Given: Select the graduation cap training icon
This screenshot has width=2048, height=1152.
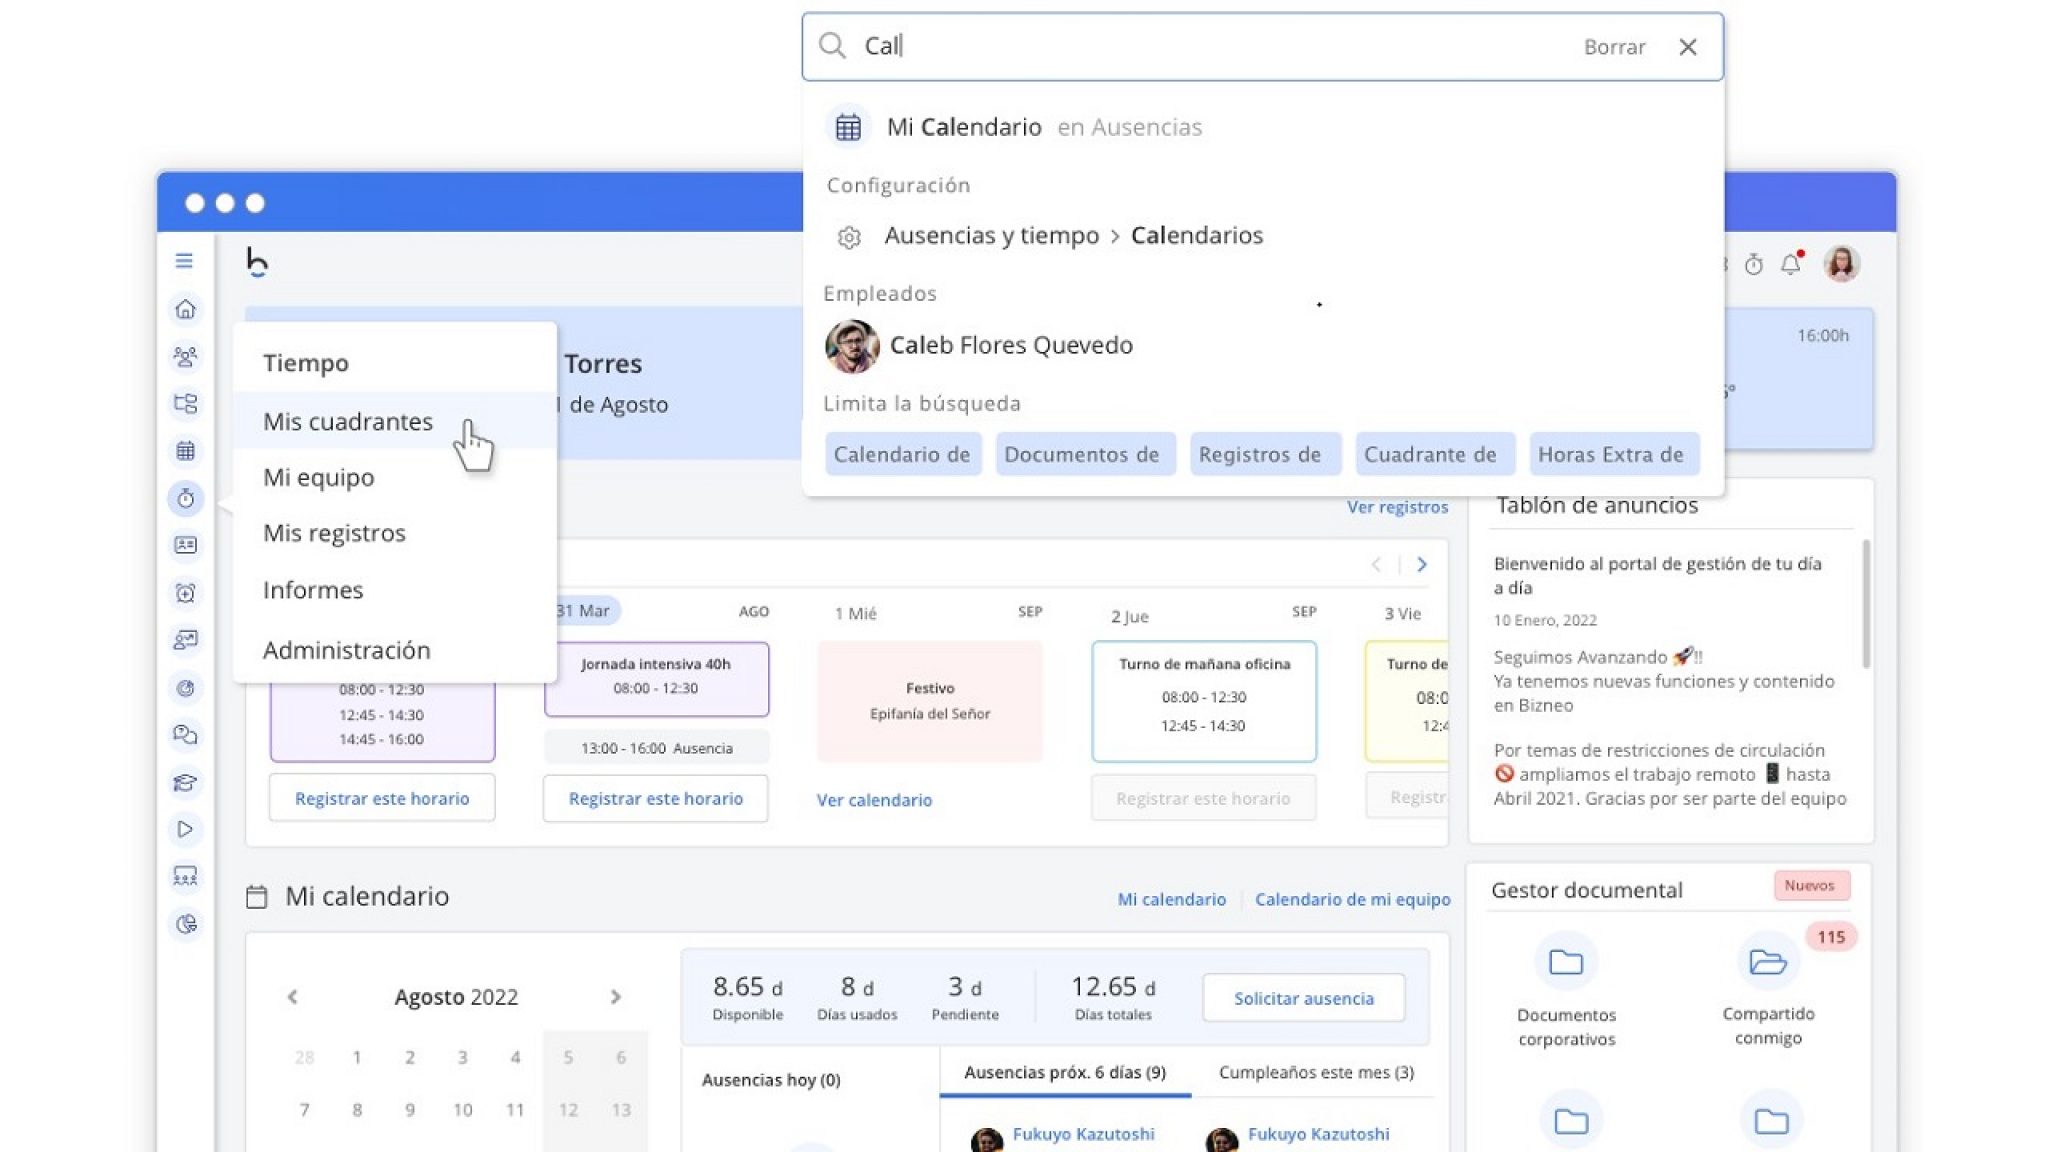Looking at the screenshot, I should (186, 783).
